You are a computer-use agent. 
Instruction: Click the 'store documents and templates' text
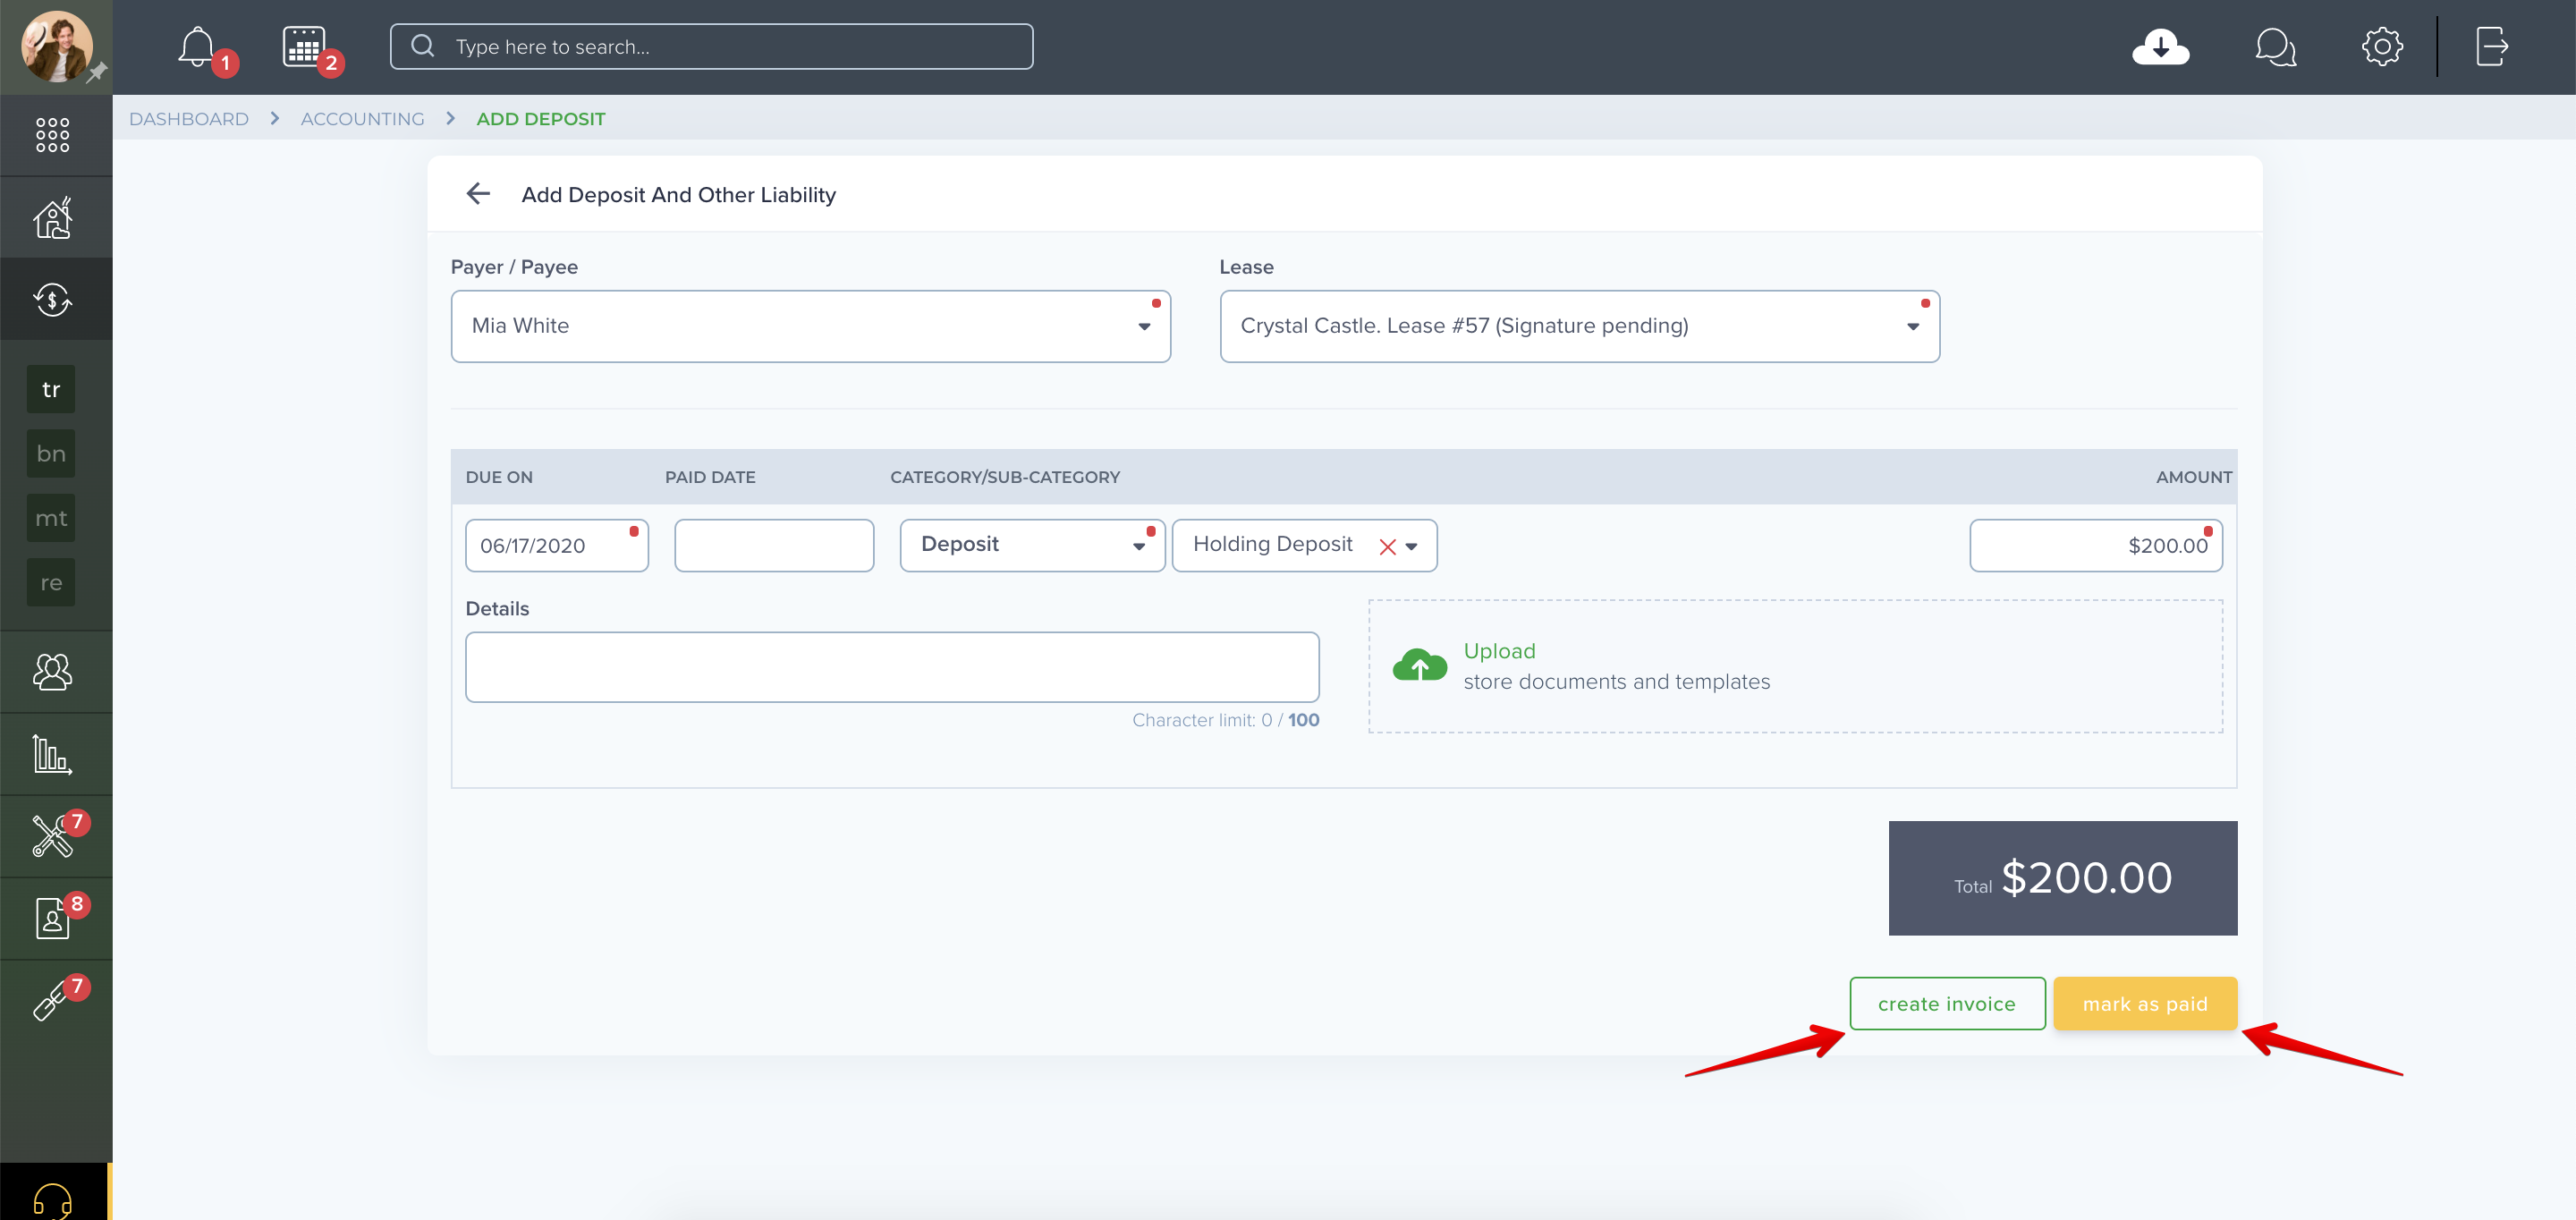coord(1616,682)
